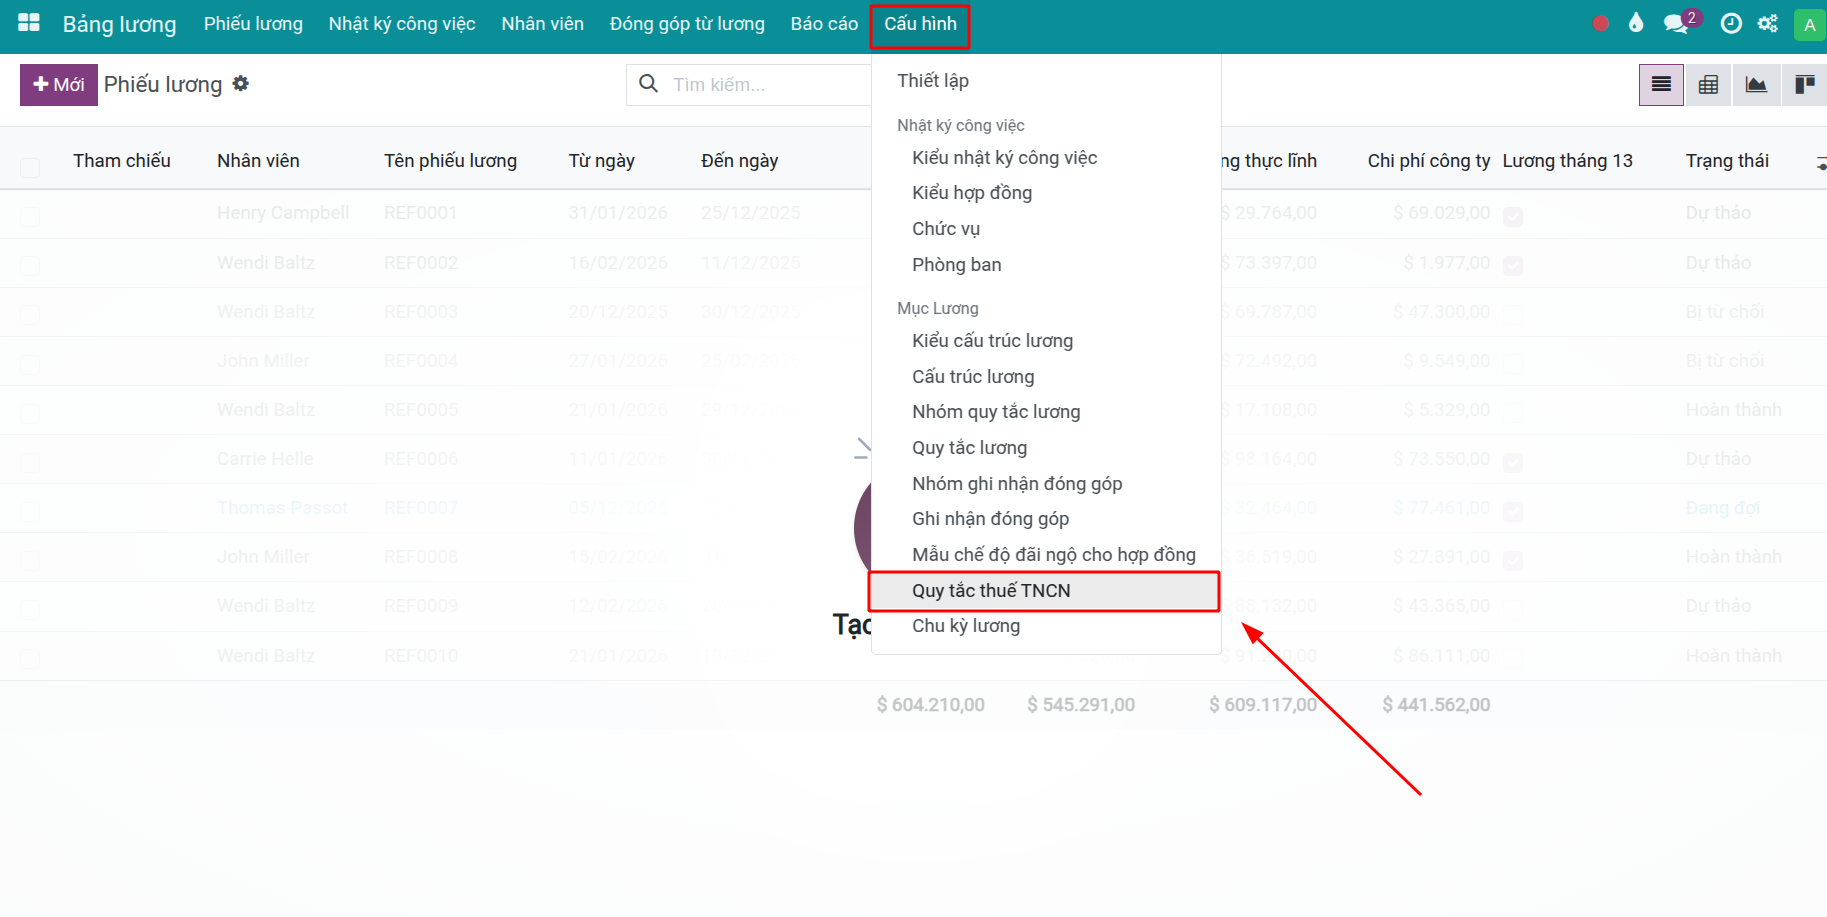1827x917 pixels.
Task: Open the chat messages icon with badge
Action: pyautogui.click(x=1676, y=24)
